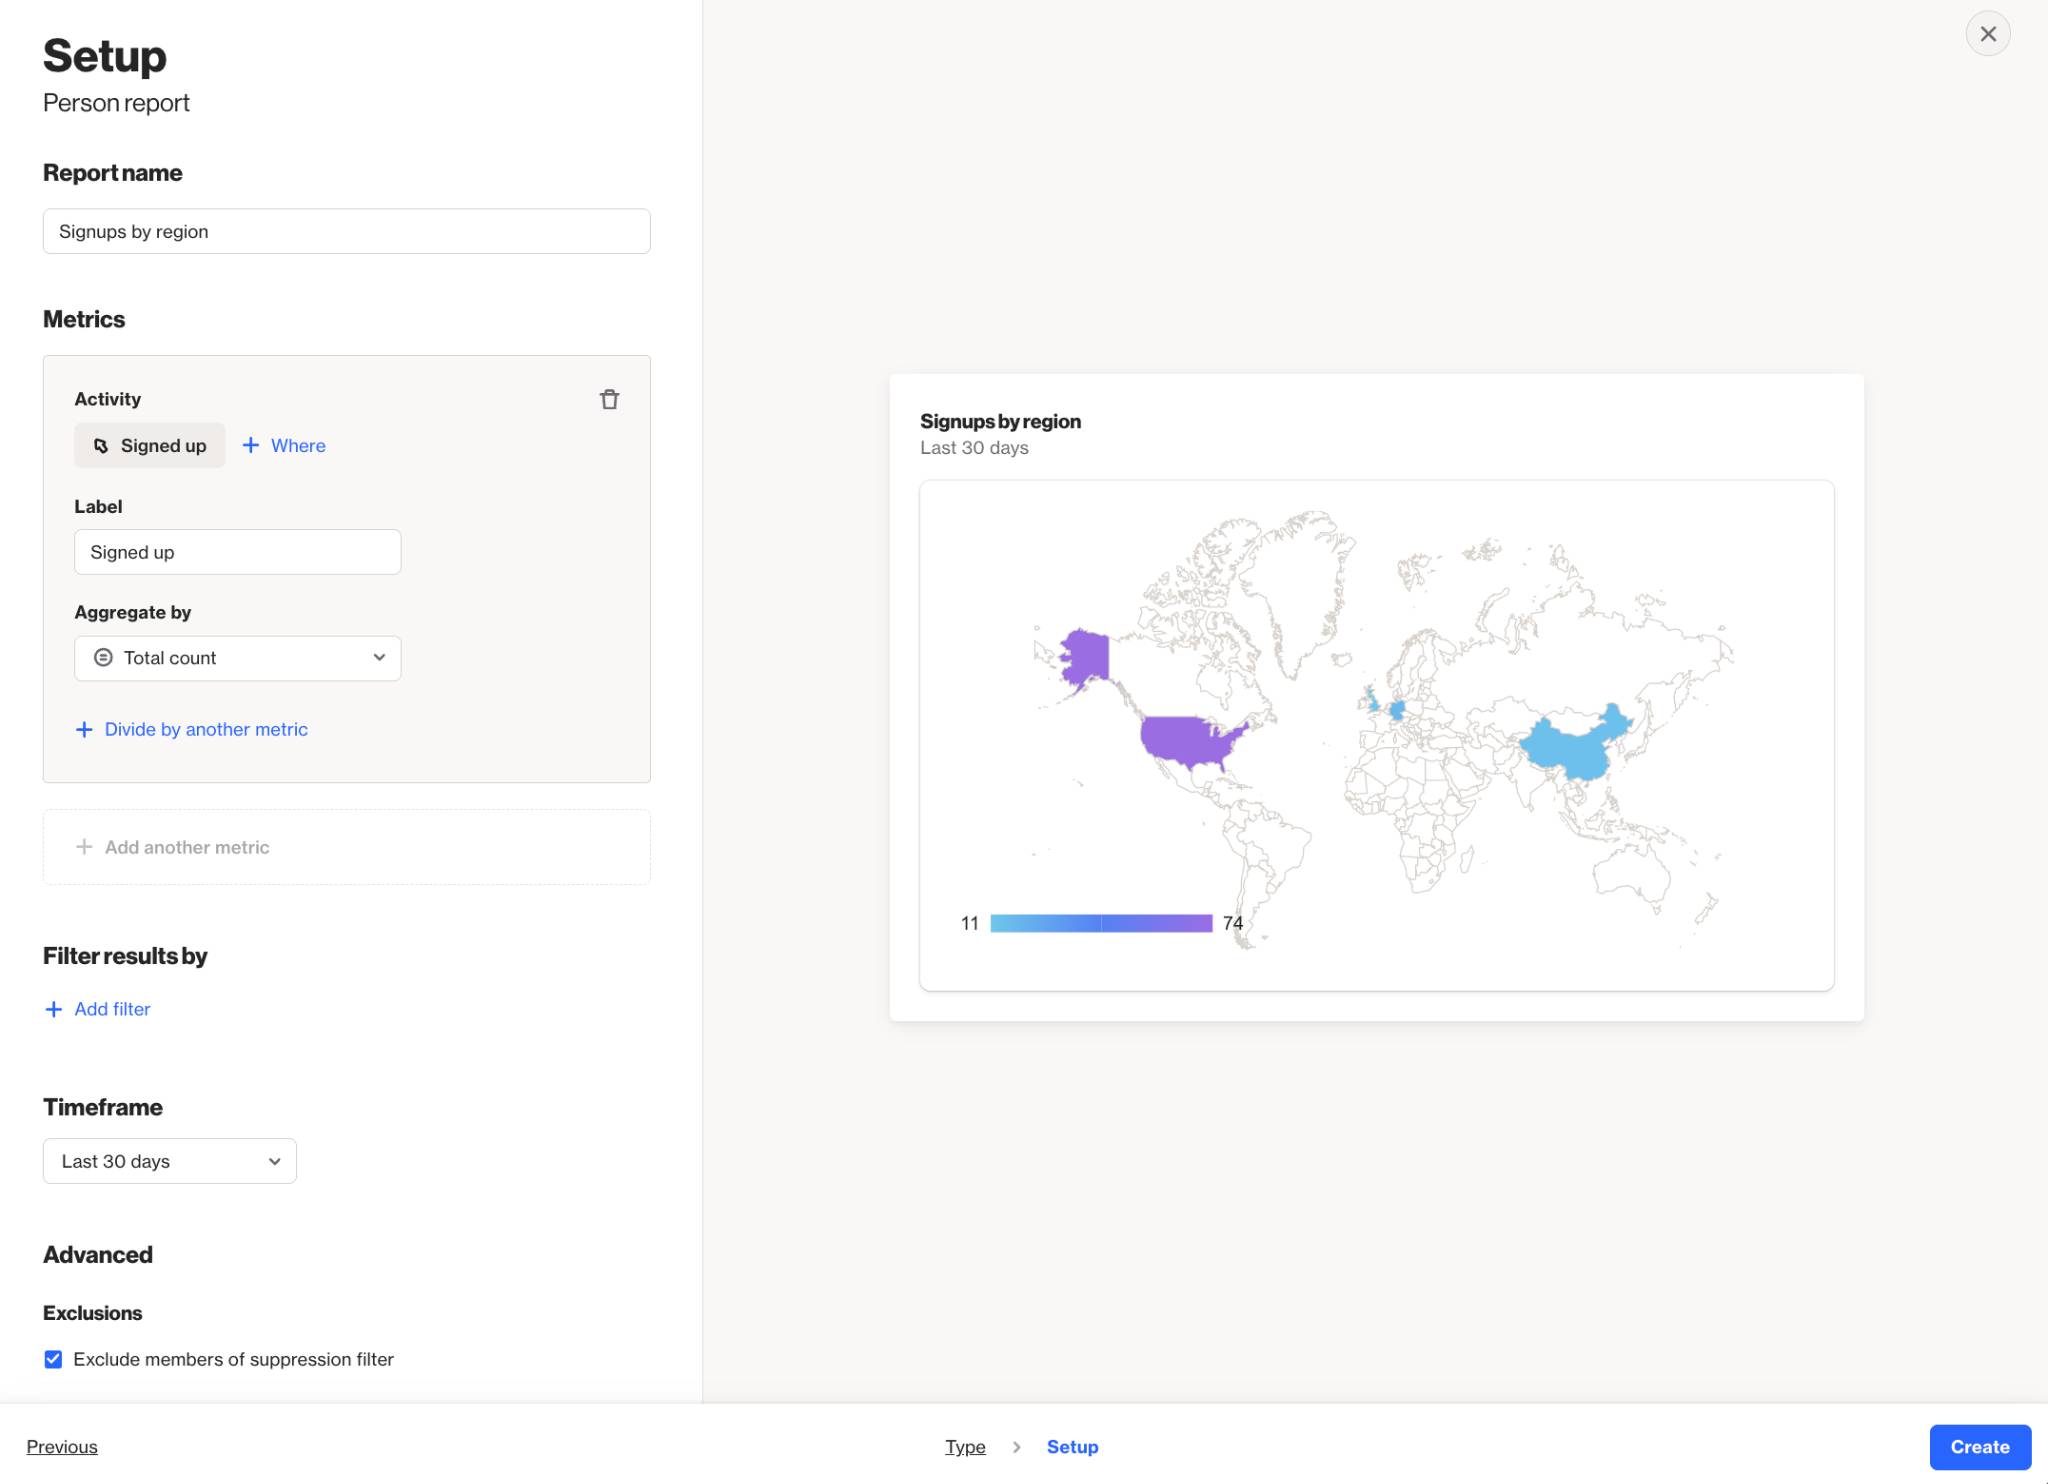The height and width of the screenshot is (1484, 2048).
Task: Click the Report name input field
Action: coord(346,232)
